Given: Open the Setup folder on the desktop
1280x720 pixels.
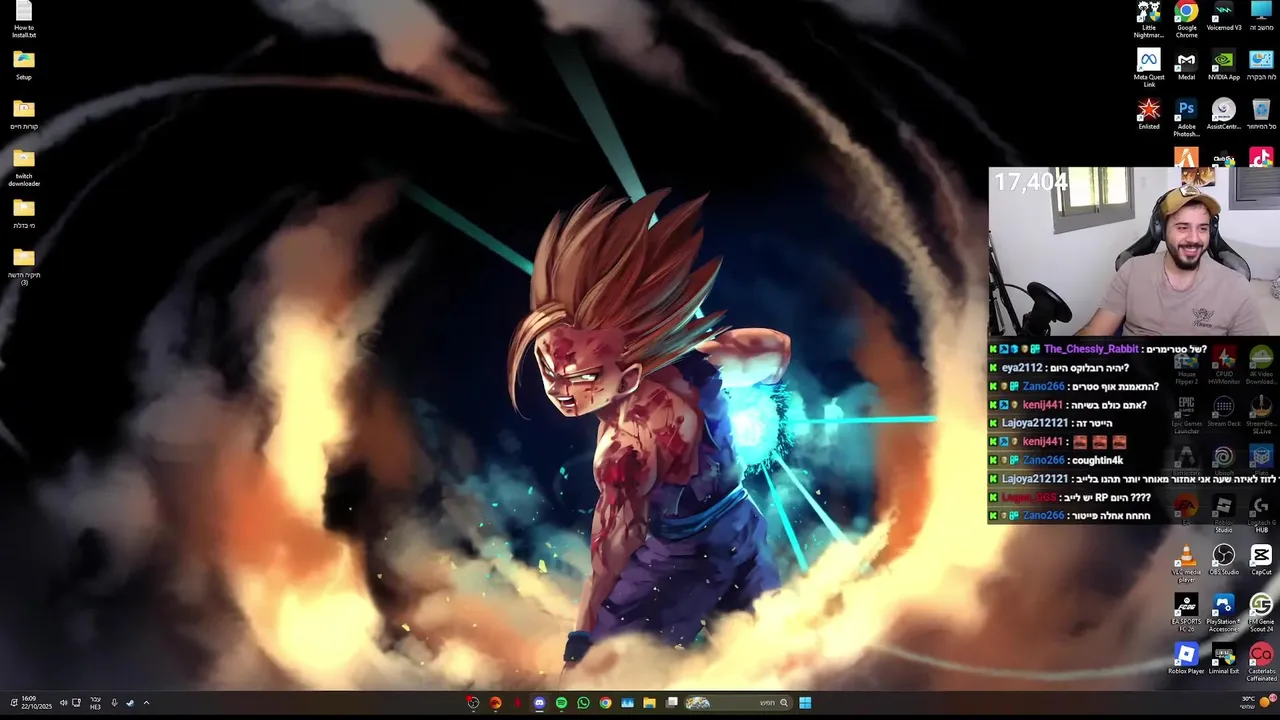Looking at the screenshot, I should tap(24, 66).
